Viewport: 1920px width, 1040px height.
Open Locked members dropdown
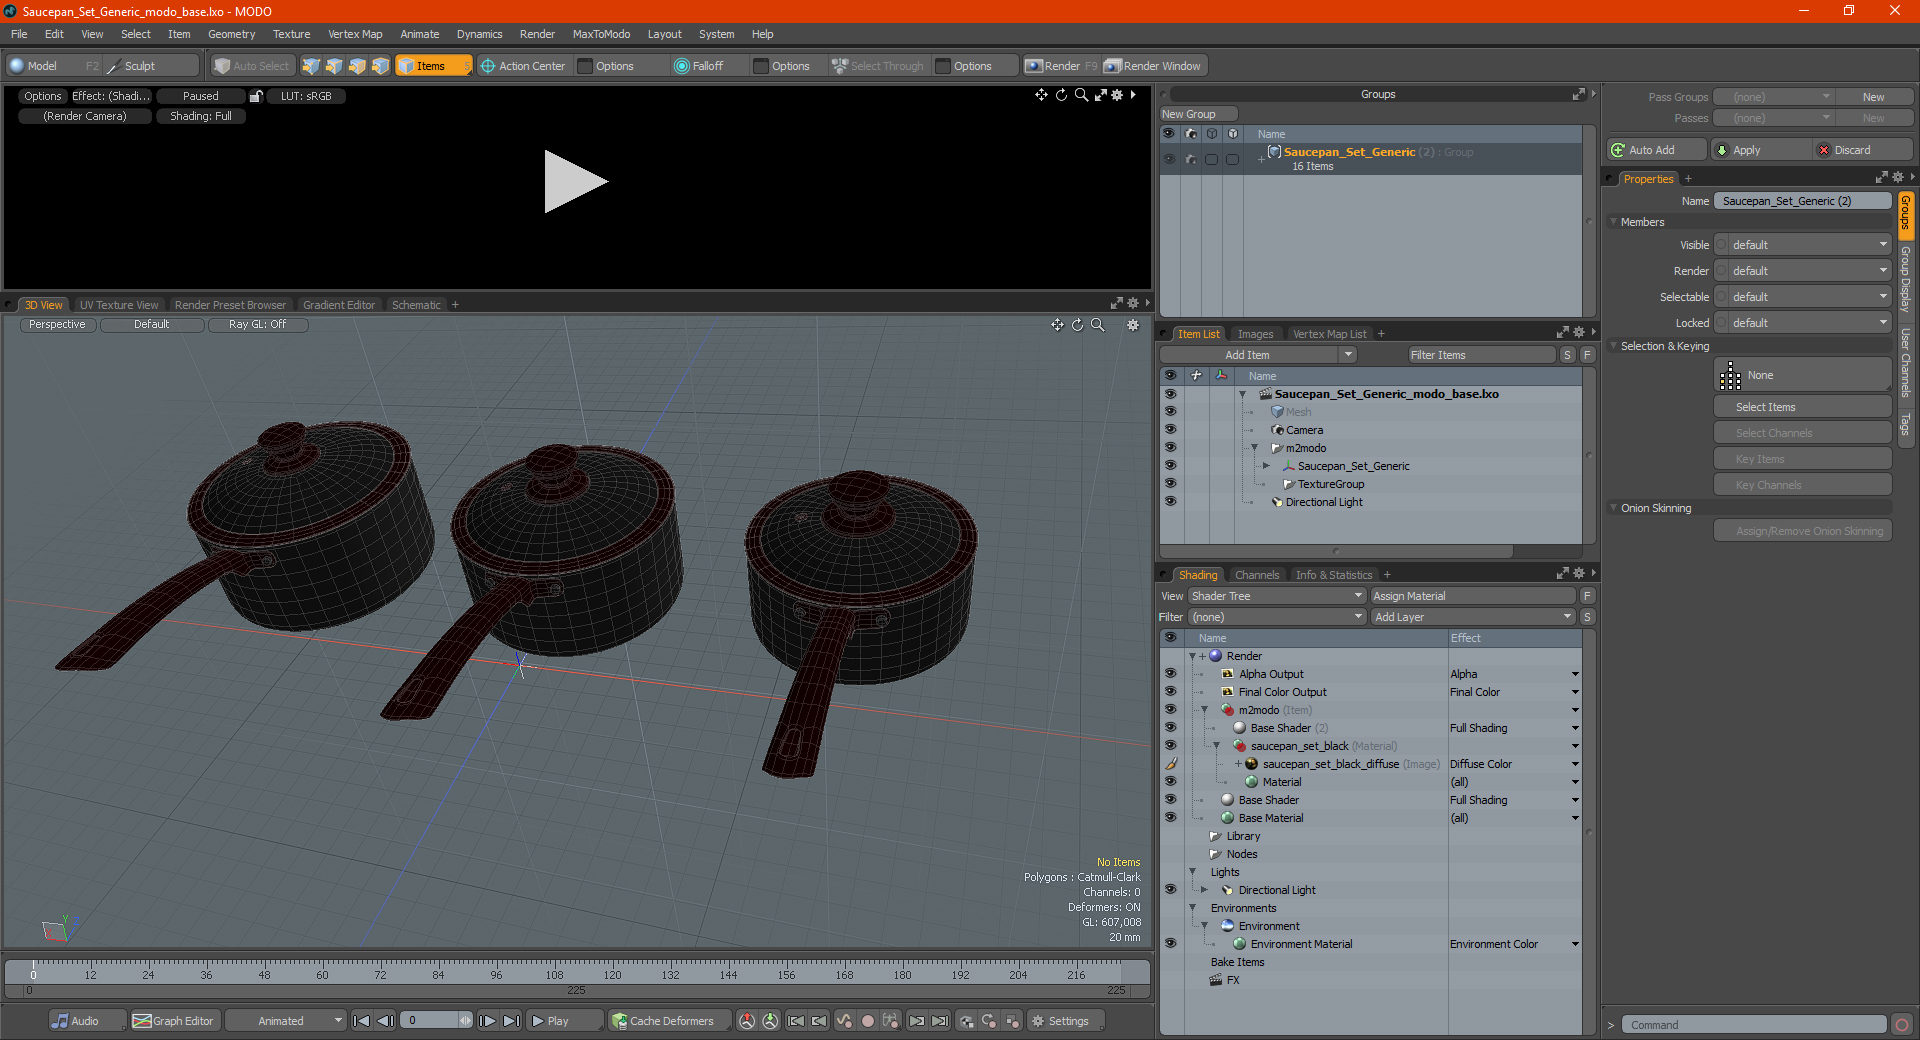(x=1803, y=323)
